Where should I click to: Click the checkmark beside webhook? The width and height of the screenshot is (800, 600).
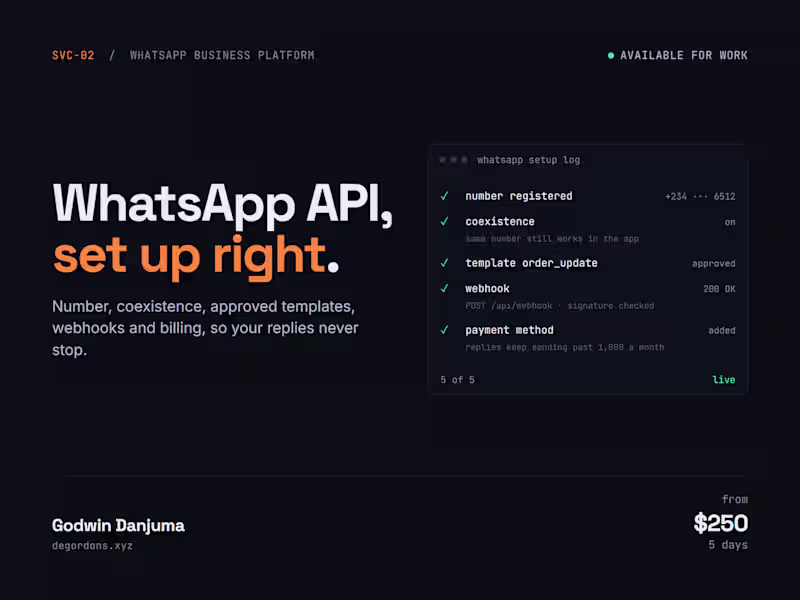pyautogui.click(x=444, y=288)
